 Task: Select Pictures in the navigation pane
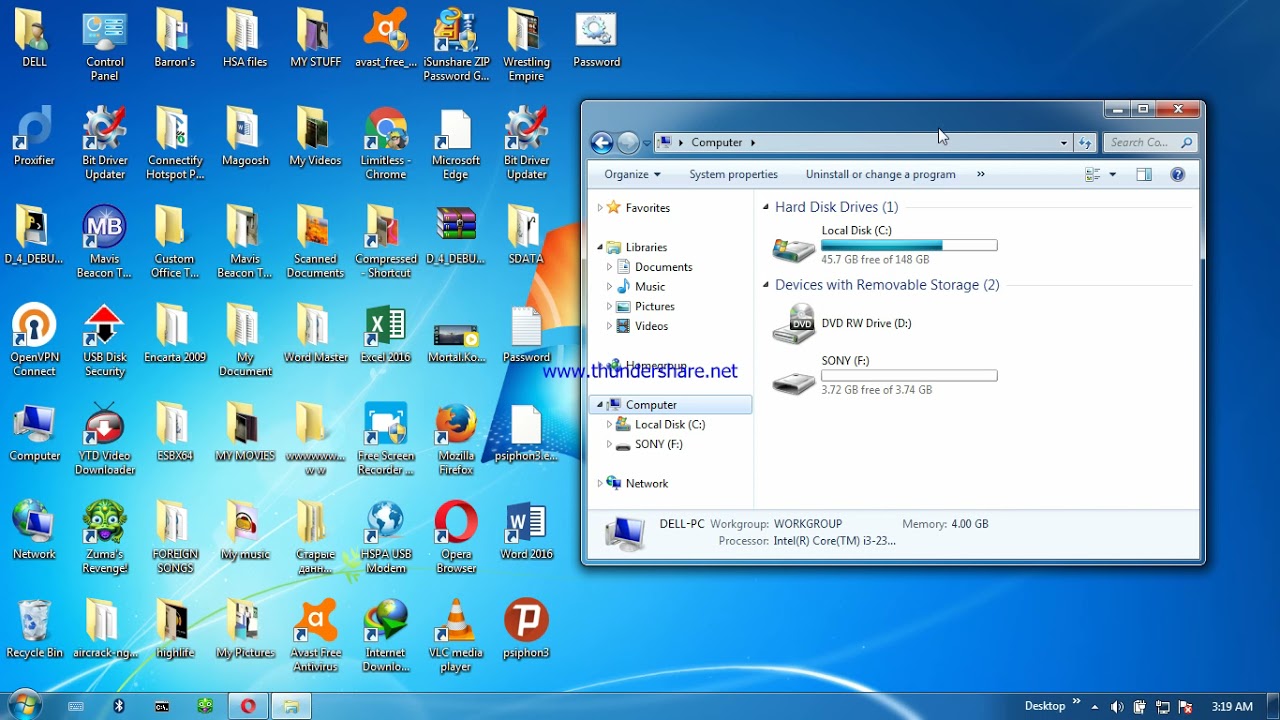(654, 306)
